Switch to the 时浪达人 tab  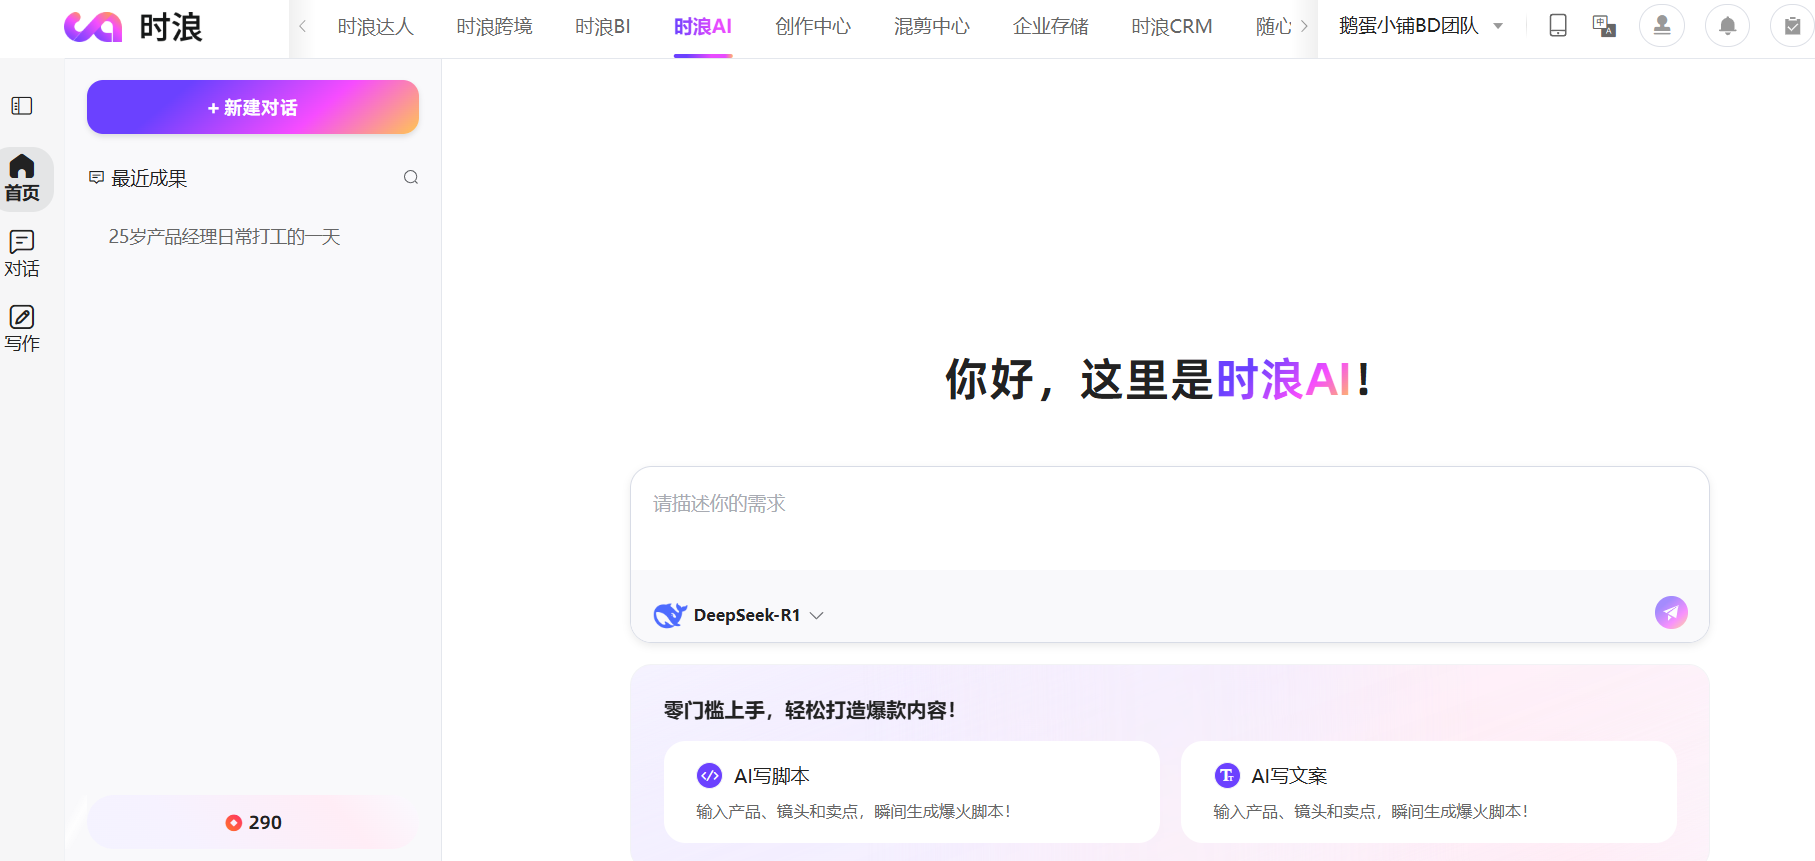(375, 27)
